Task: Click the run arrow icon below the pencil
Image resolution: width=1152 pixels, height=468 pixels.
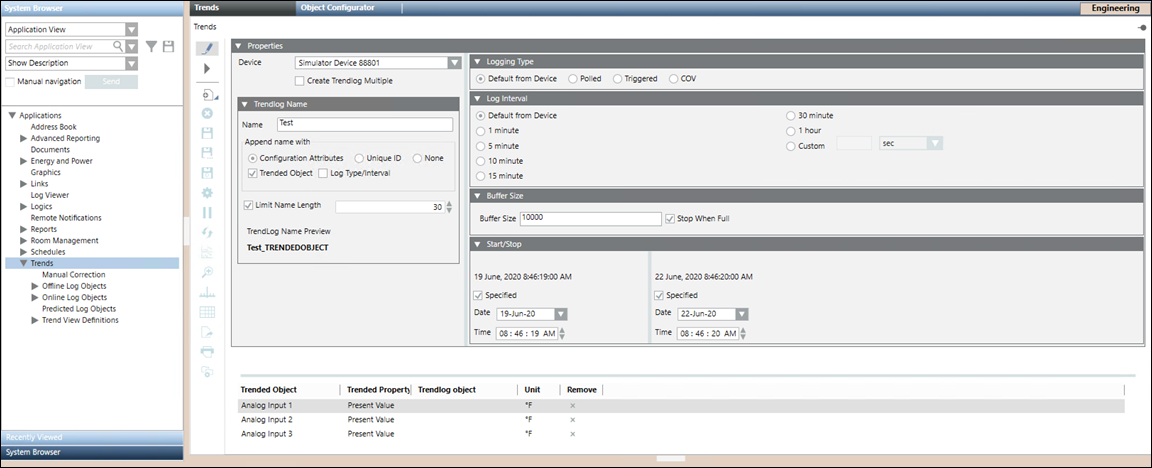Action: pyautogui.click(x=207, y=69)
